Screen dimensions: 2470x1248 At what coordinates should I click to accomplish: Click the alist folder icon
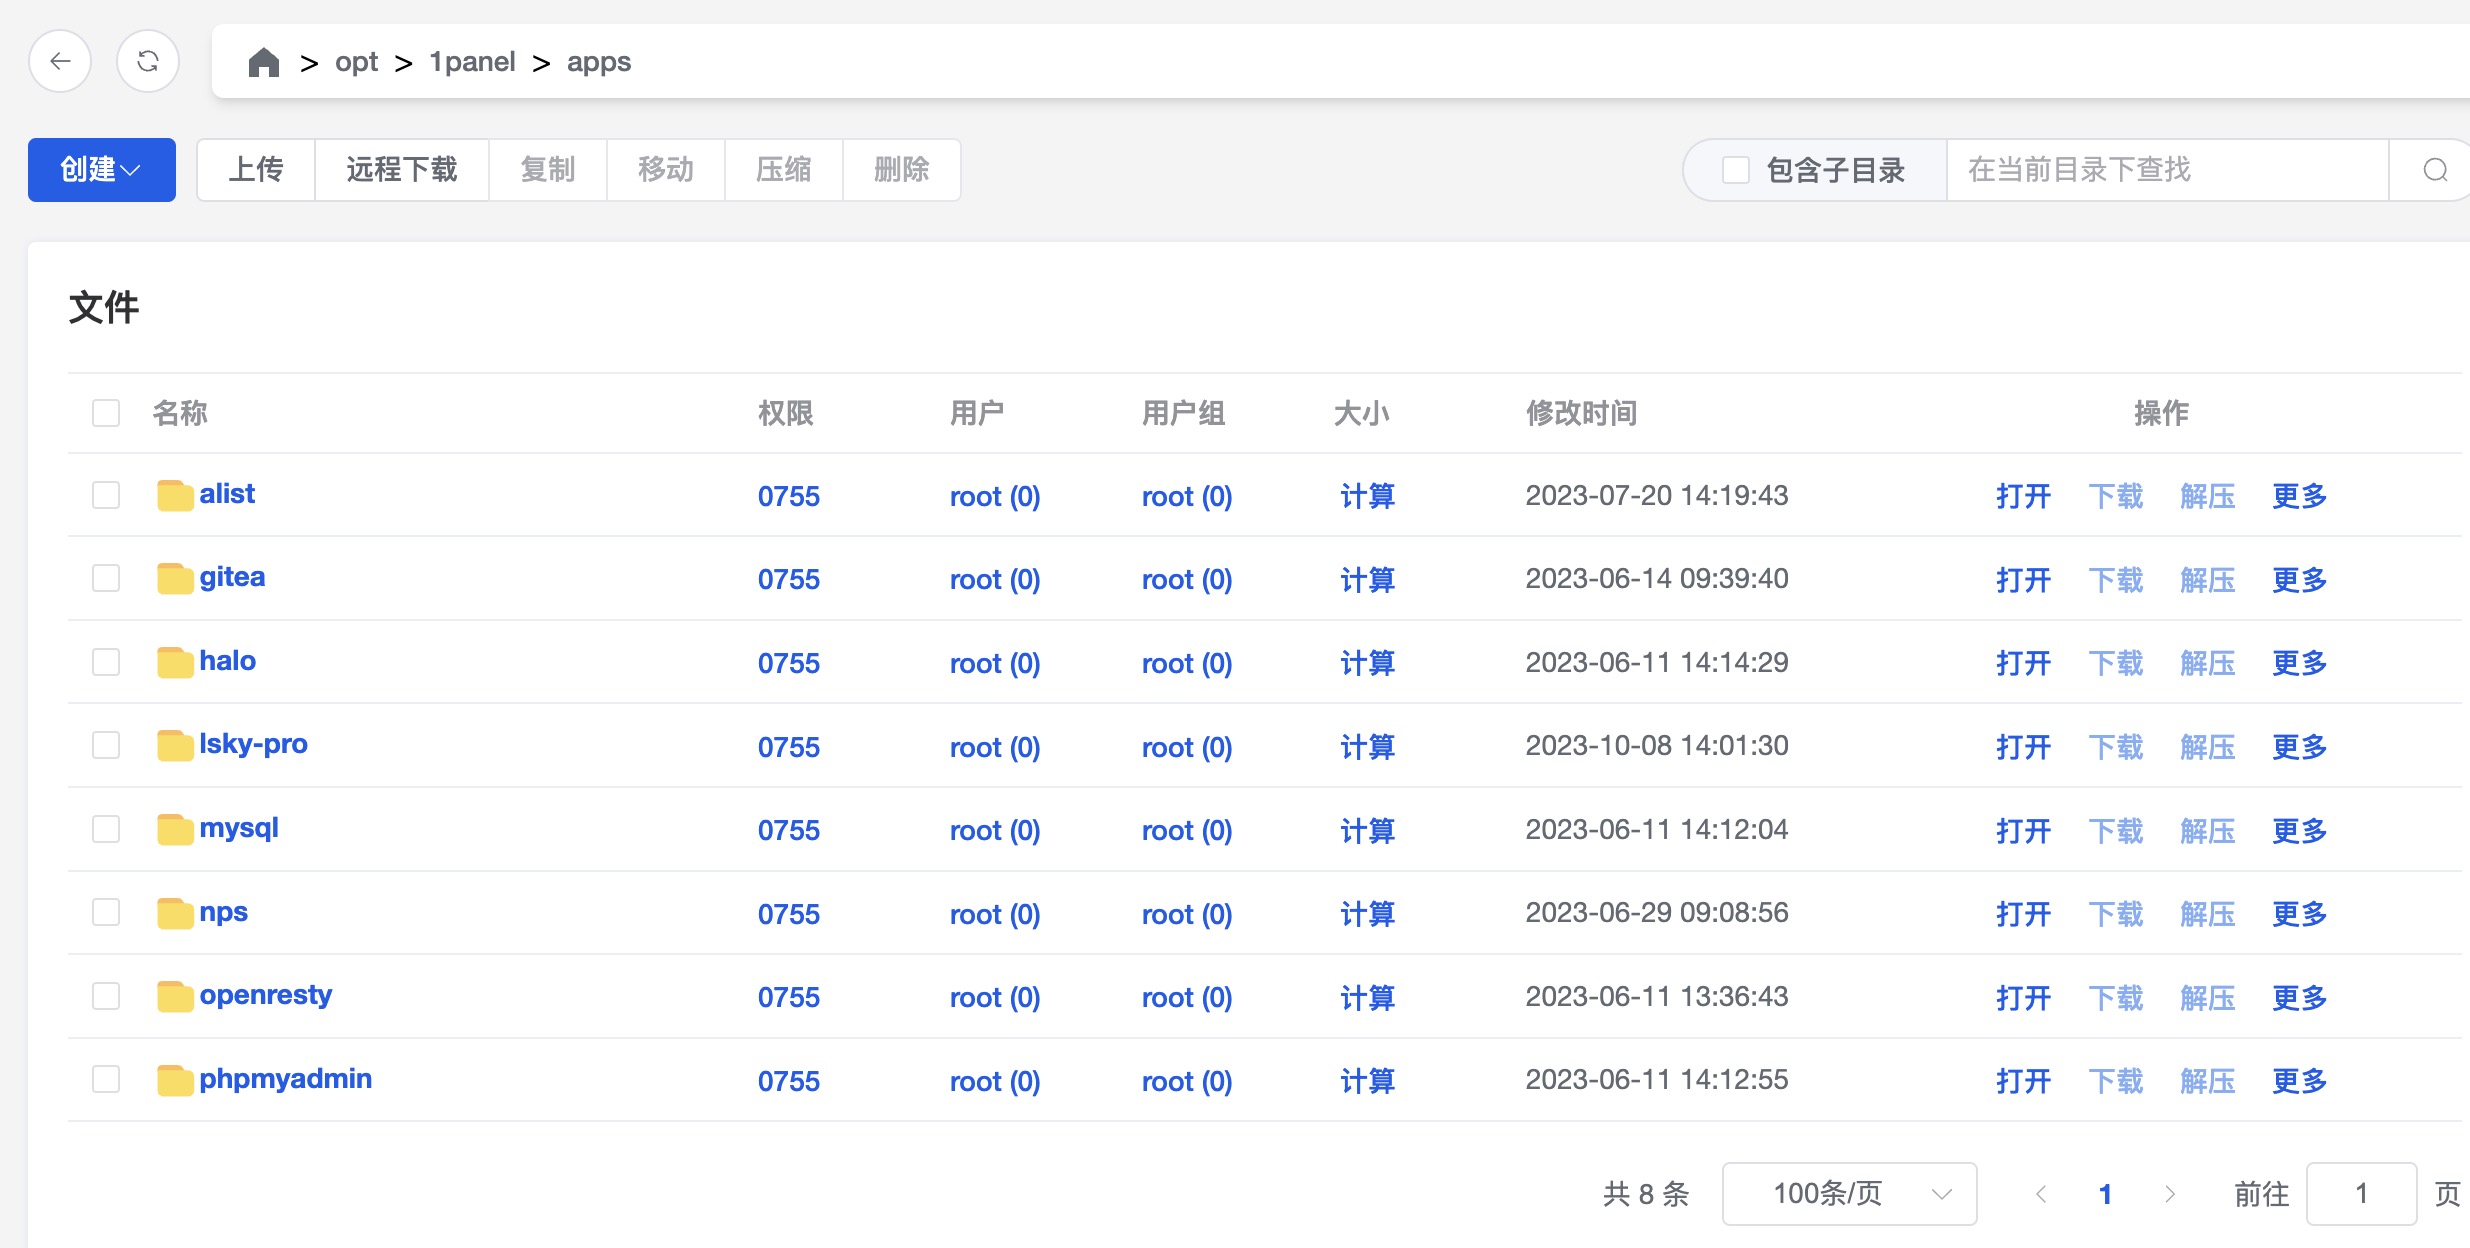(175, 495)
